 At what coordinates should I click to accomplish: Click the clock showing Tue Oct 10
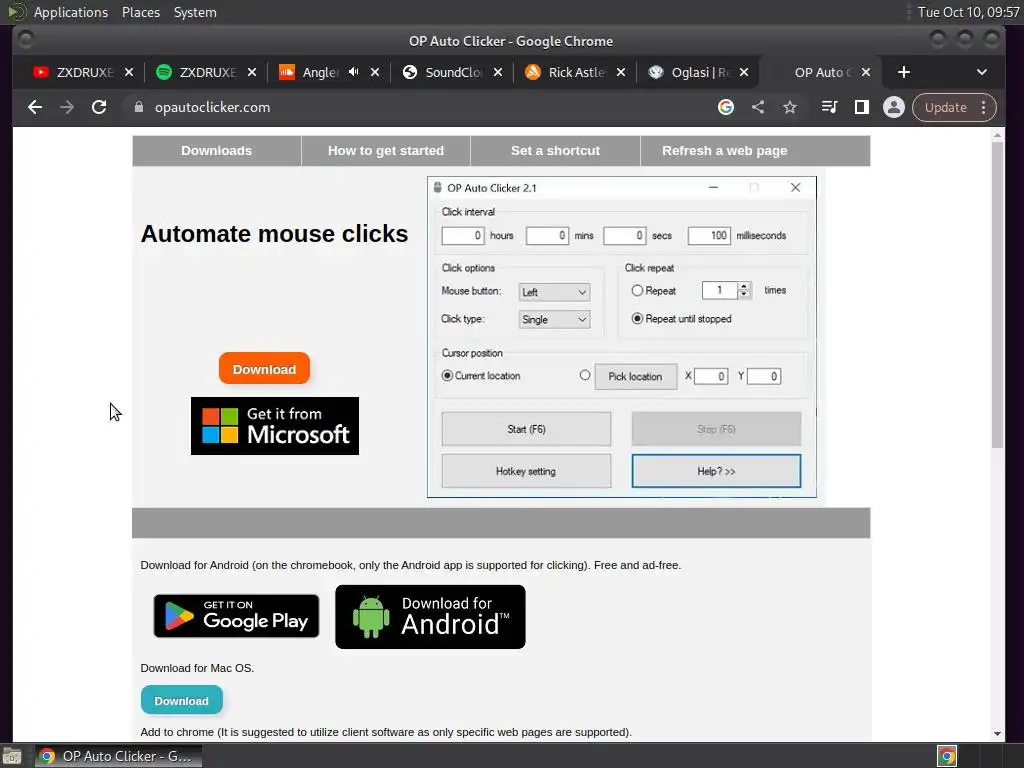(x=968, y=12)
